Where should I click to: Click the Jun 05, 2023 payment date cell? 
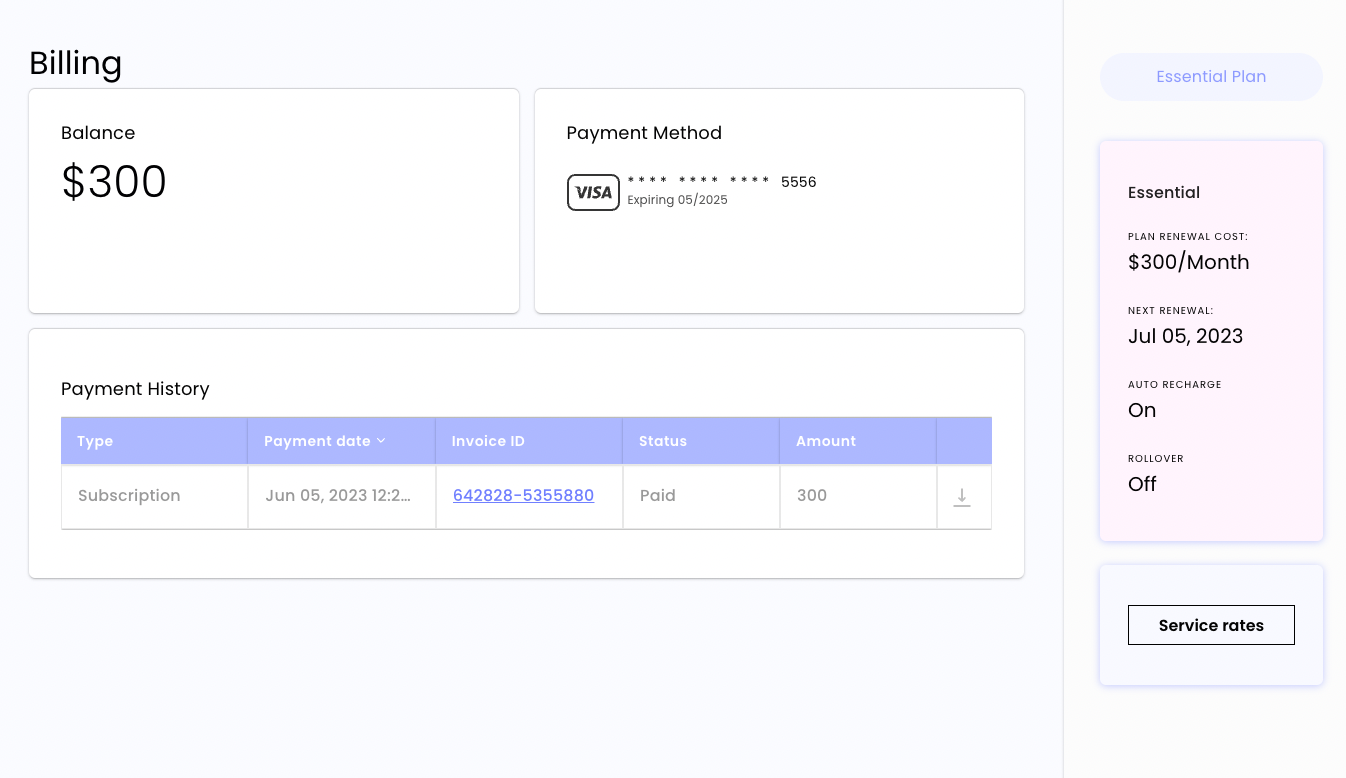point(340,495)
